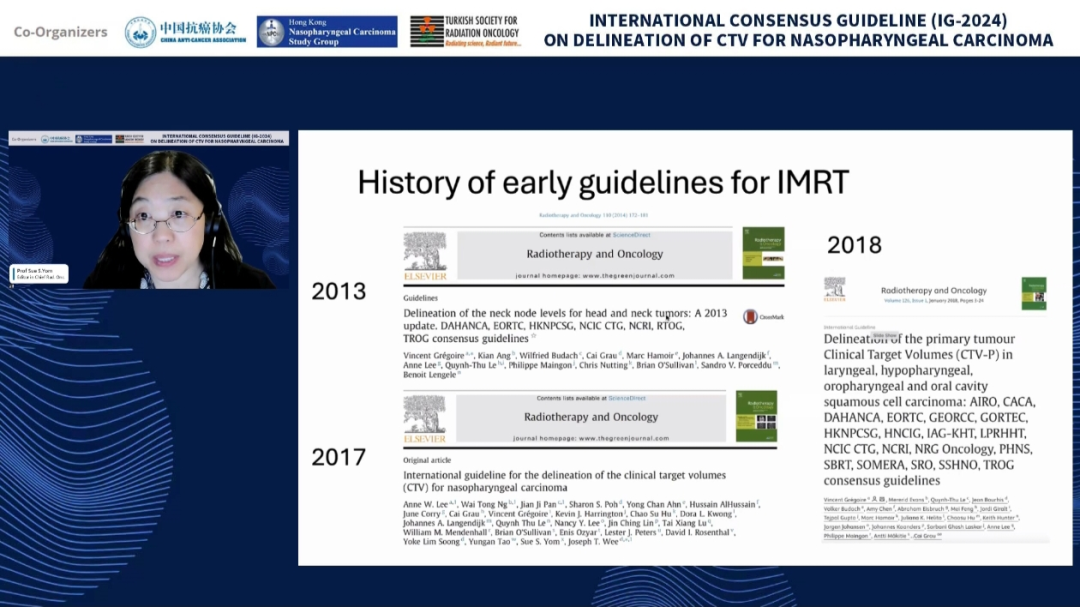Click the Elsevier logo in the 2013 header
This screenshot has height=607, width=1080.
click(x=425, y=256)
